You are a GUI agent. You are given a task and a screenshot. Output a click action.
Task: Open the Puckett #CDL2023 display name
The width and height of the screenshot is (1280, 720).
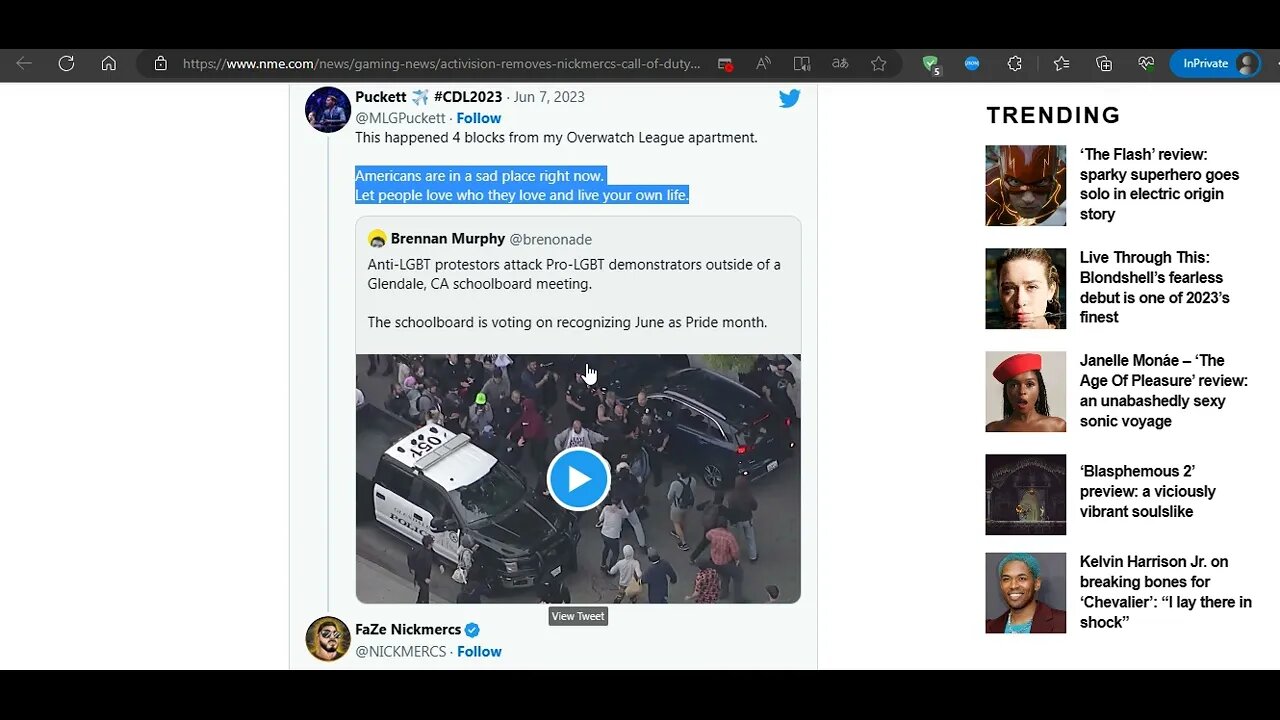(429, 97)
